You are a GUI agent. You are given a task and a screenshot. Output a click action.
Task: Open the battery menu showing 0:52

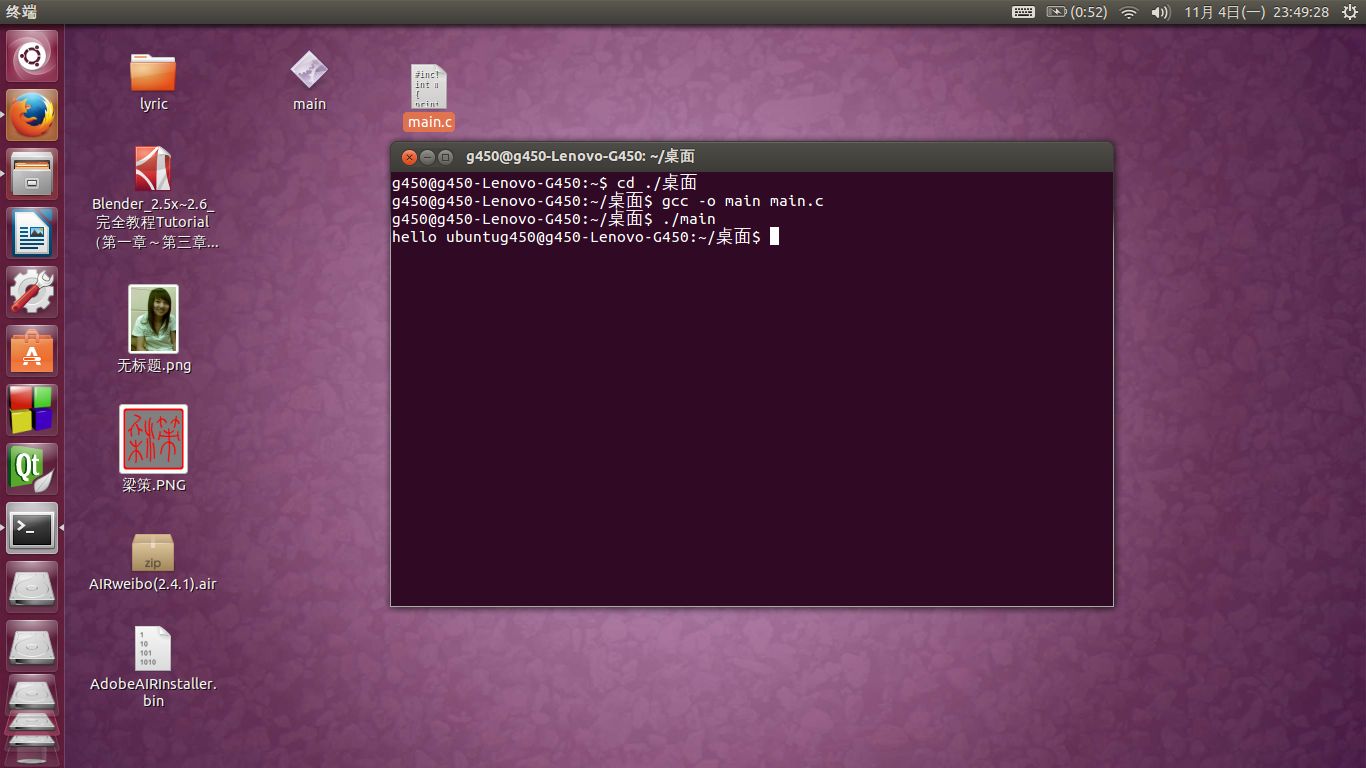pyautogui.click(x=1066, y=12)
